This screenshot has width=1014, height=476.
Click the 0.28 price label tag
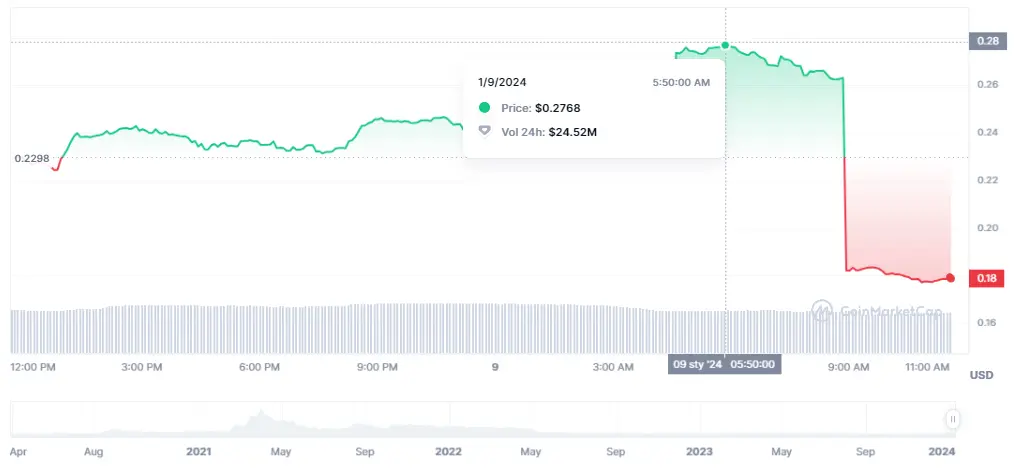(x=987, y=41)
